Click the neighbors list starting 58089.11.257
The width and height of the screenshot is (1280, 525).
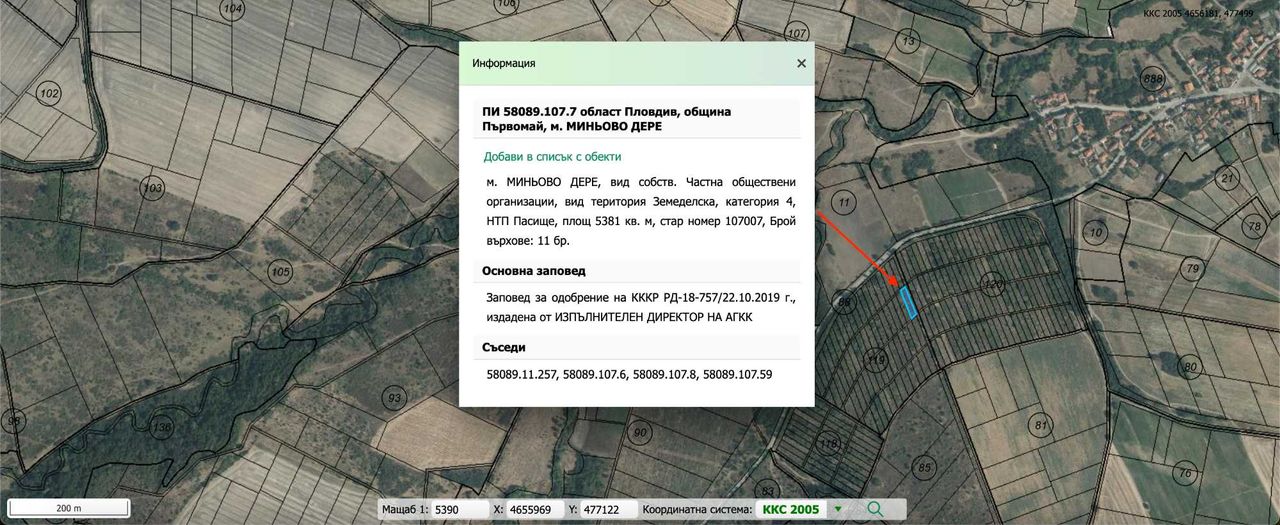tap(629, 374)
